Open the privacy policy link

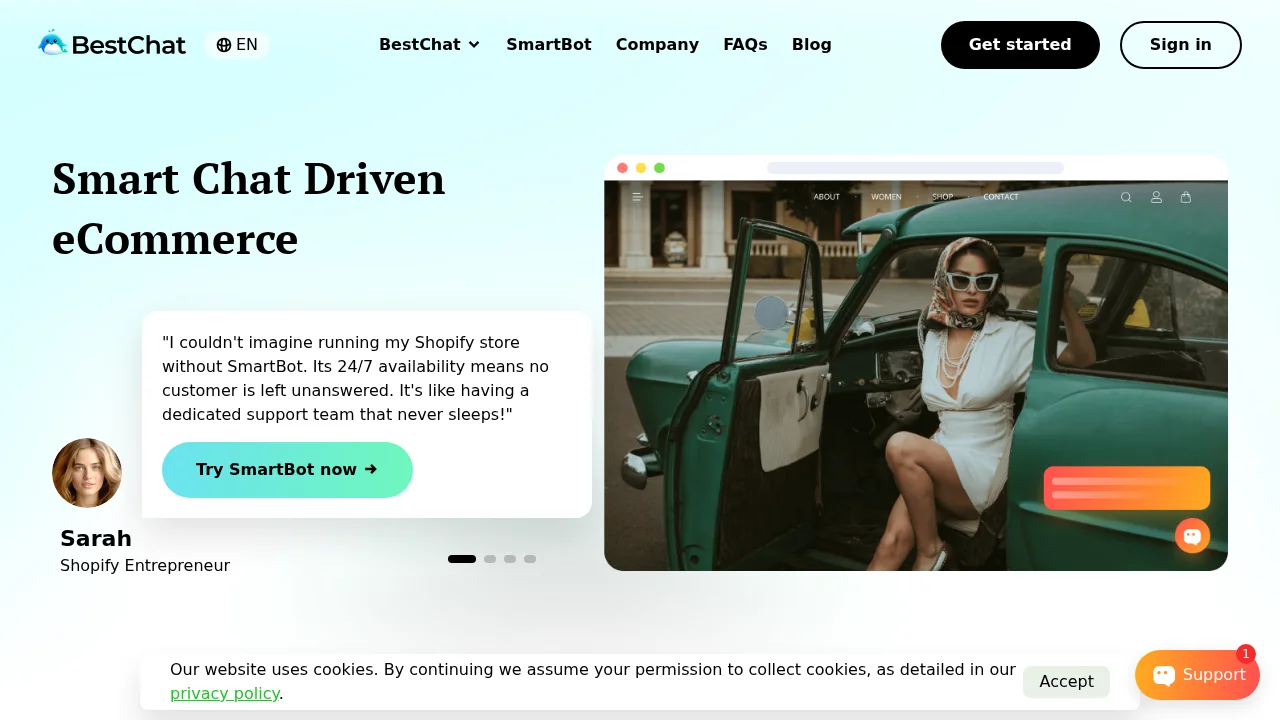(225, 694)
